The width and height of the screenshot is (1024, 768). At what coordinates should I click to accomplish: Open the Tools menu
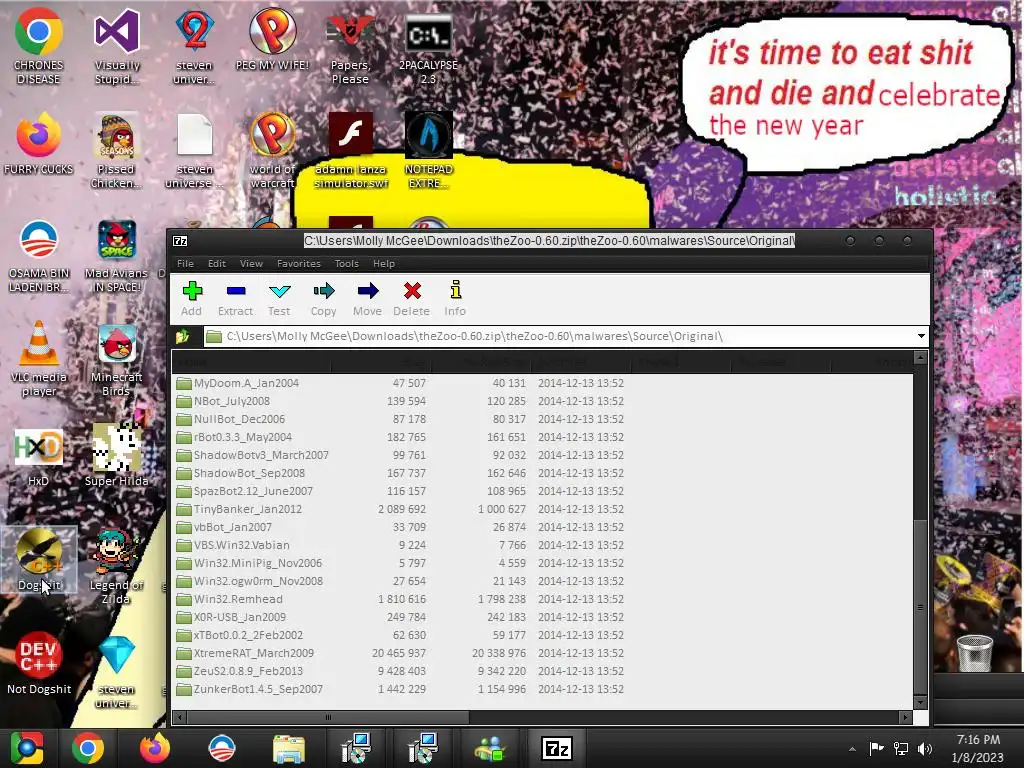[x=347, y=264]
